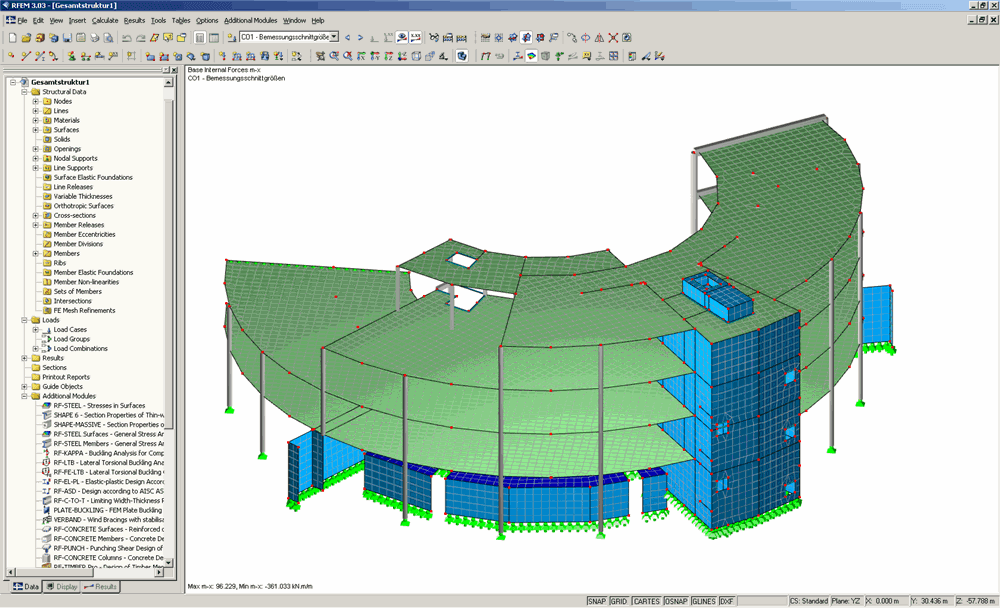1000x608 pixels.
Task: Enable GRID from the status bar
Action: point(621,601)
